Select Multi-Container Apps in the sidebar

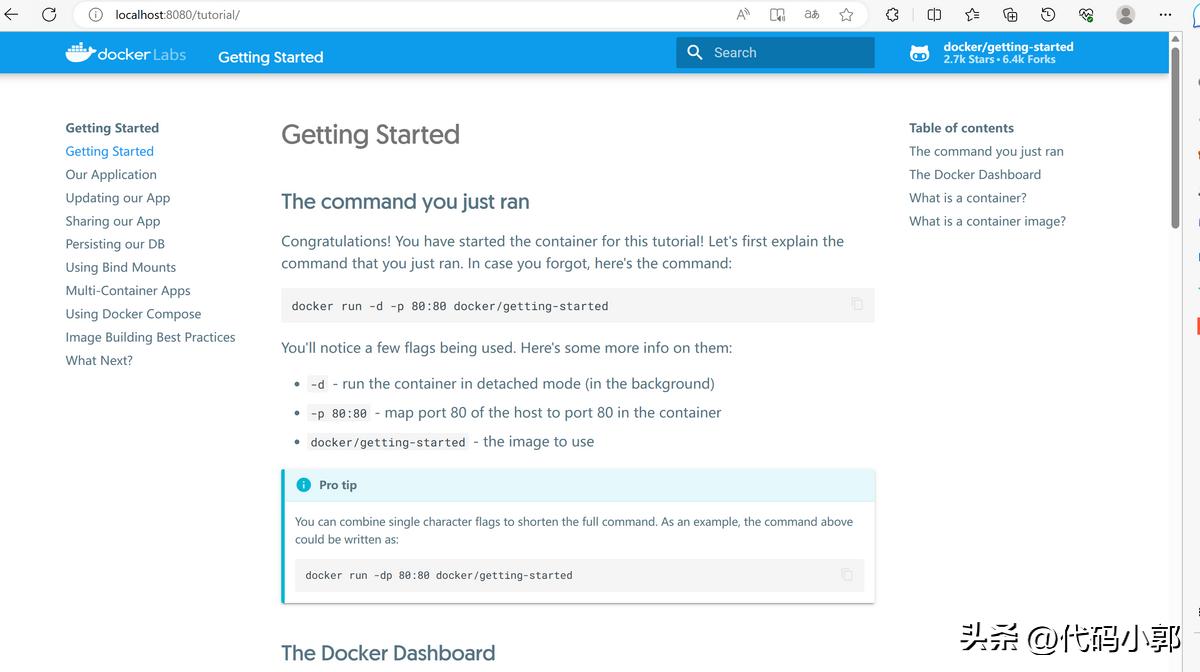[x=128, y=290]
